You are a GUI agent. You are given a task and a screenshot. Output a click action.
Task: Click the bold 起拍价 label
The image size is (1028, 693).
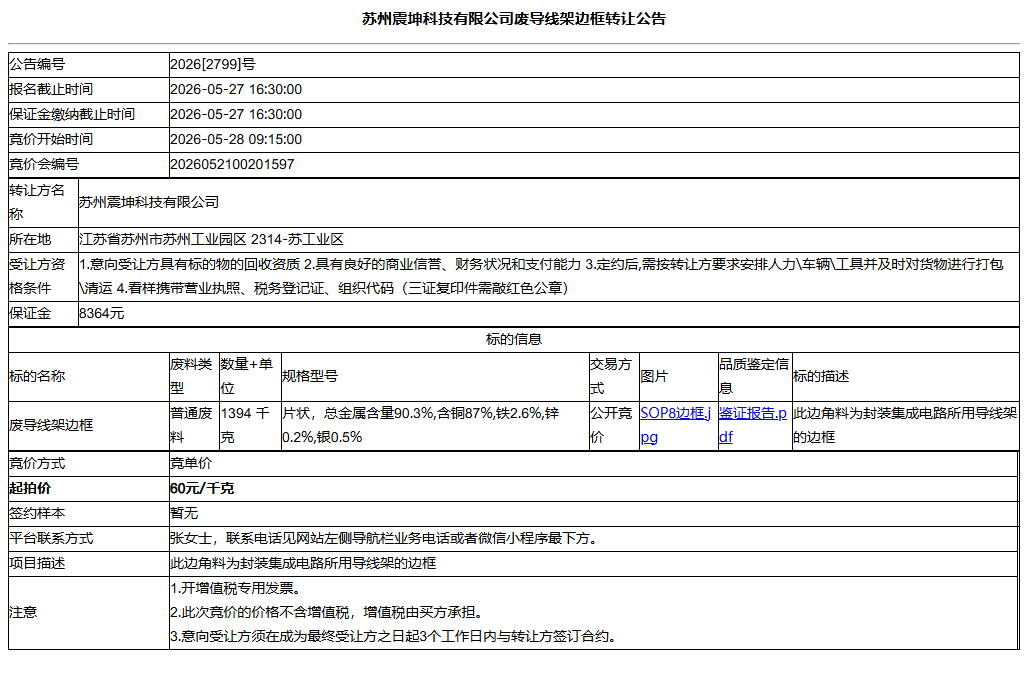coord(30,488)
